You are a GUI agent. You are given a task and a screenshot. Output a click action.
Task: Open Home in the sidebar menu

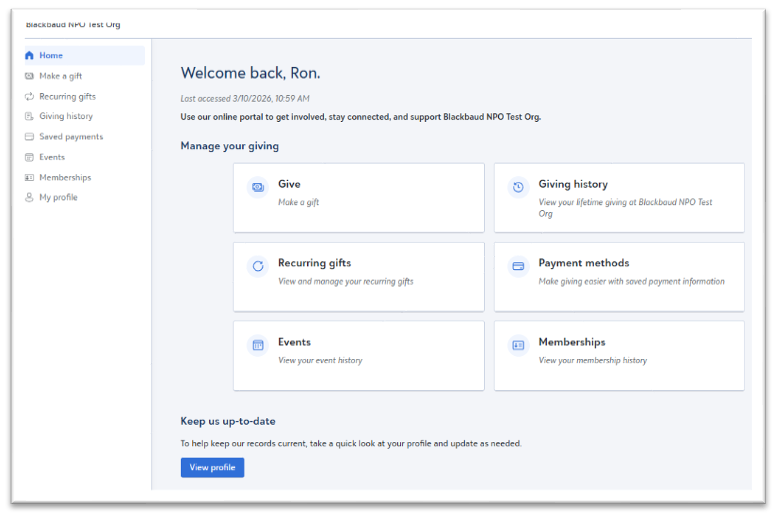coord(85,56)
